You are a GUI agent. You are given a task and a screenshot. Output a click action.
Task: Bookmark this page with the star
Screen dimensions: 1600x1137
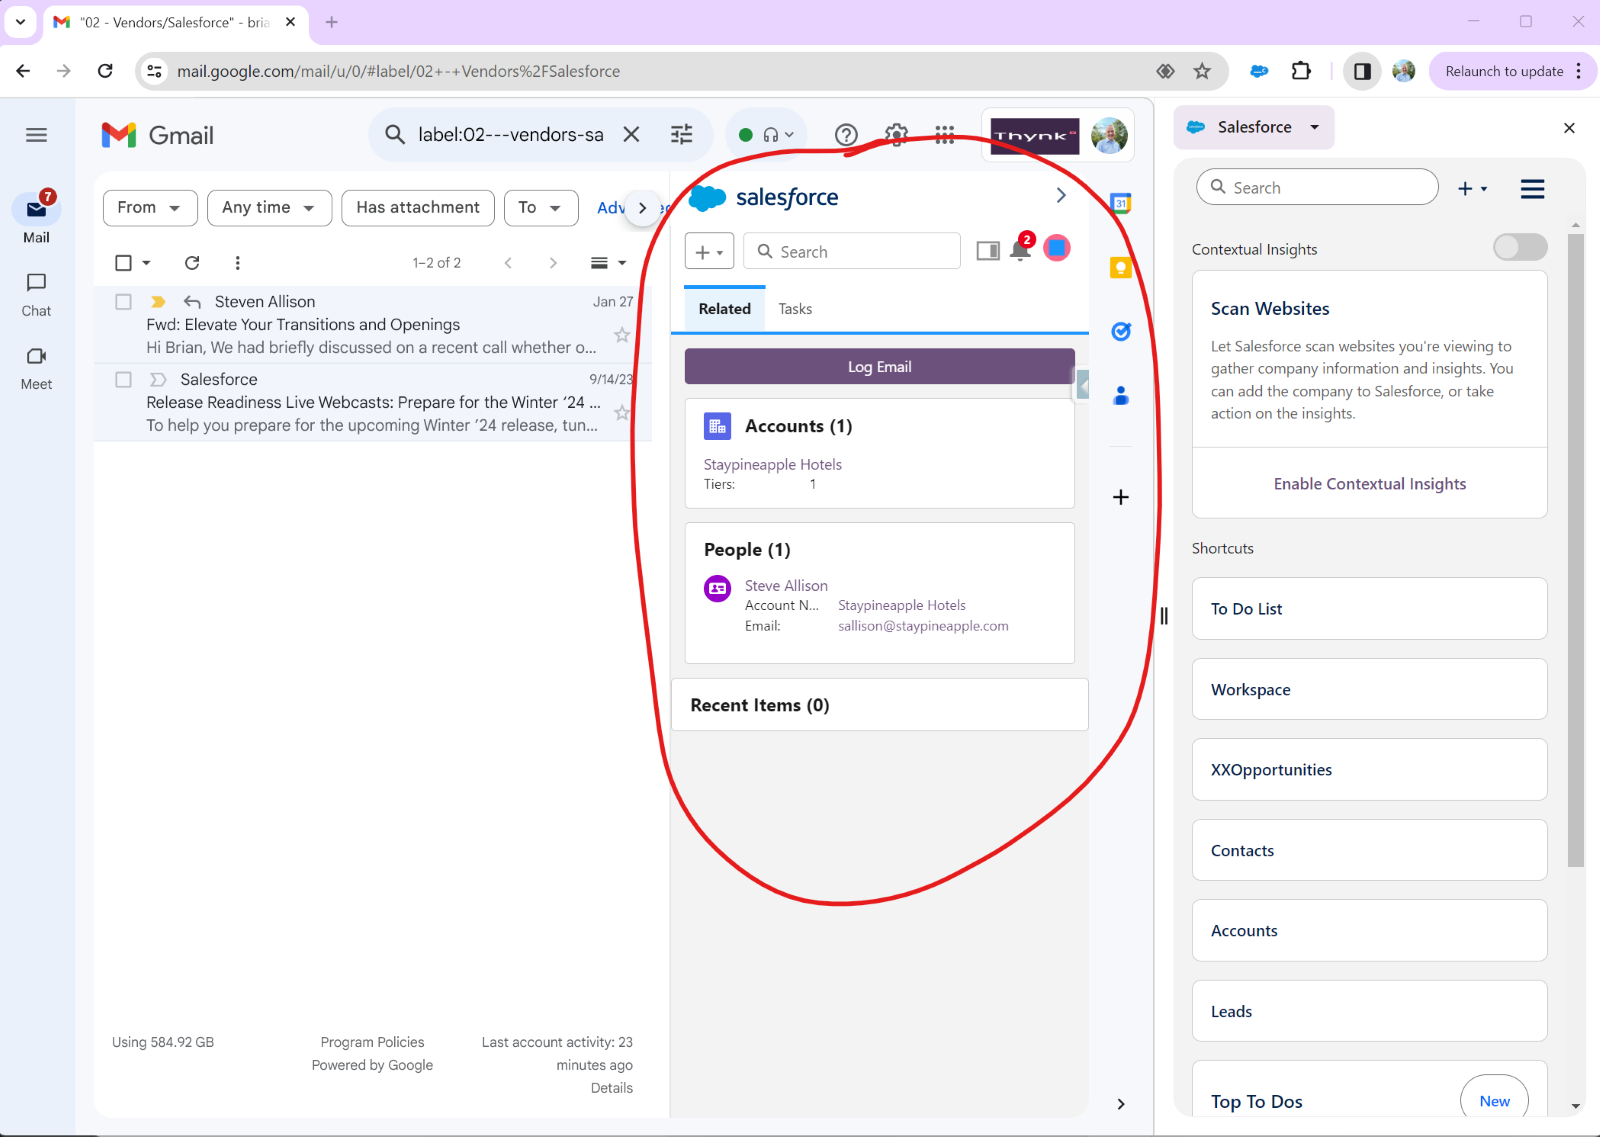pos(1202,71)
